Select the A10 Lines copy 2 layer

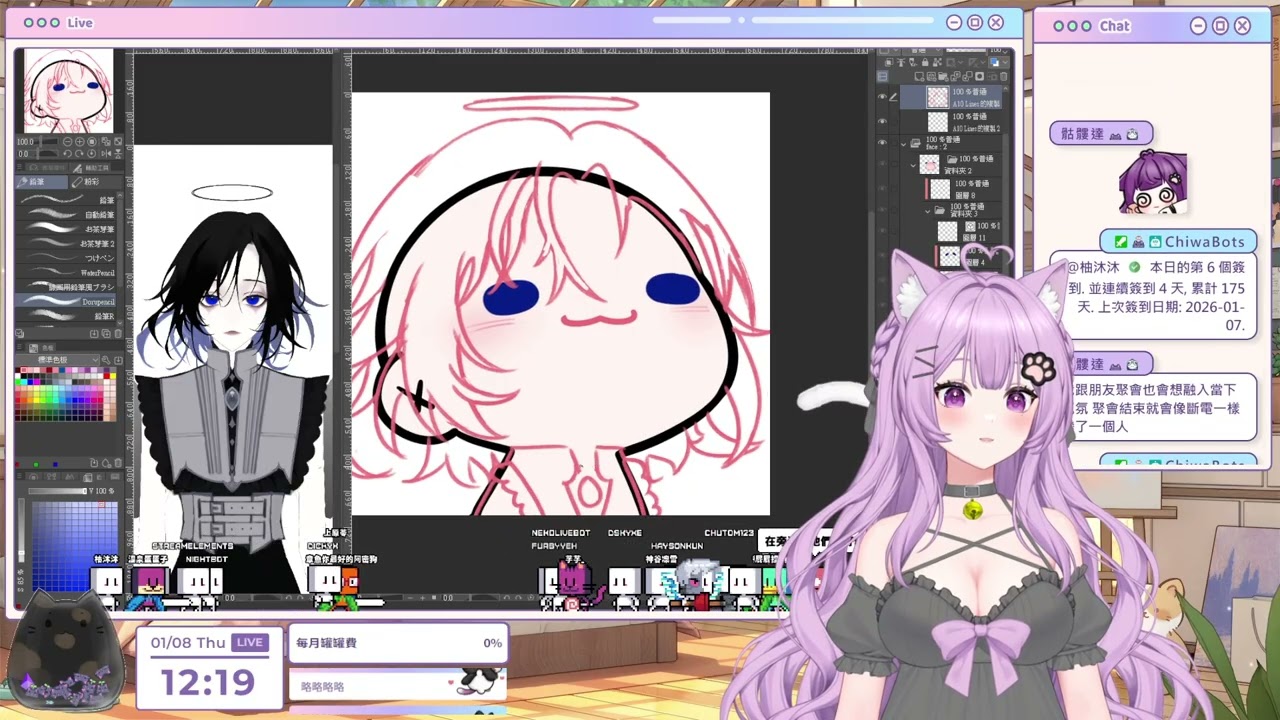coord(950,122)
